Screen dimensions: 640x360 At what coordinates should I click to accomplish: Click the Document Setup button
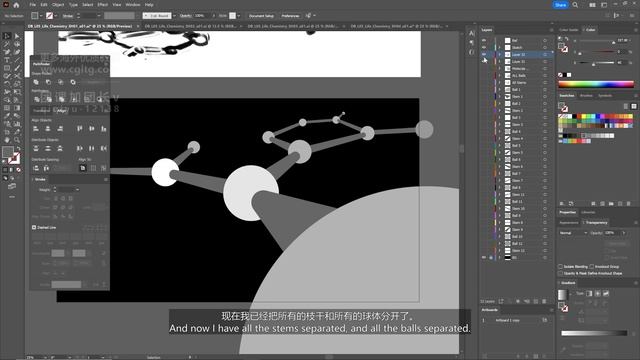[261, 16]
